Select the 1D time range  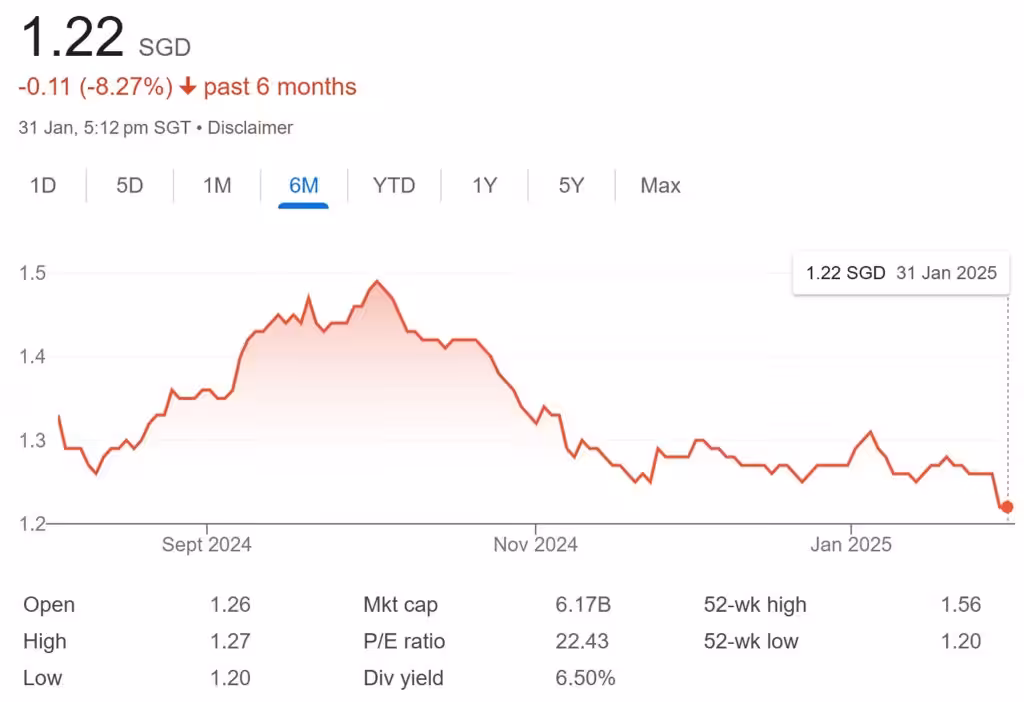[42, 185]
